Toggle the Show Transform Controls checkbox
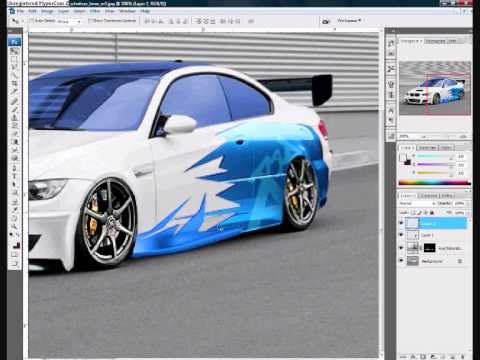The height and width of the screenshot is (360, 480). 90,21
